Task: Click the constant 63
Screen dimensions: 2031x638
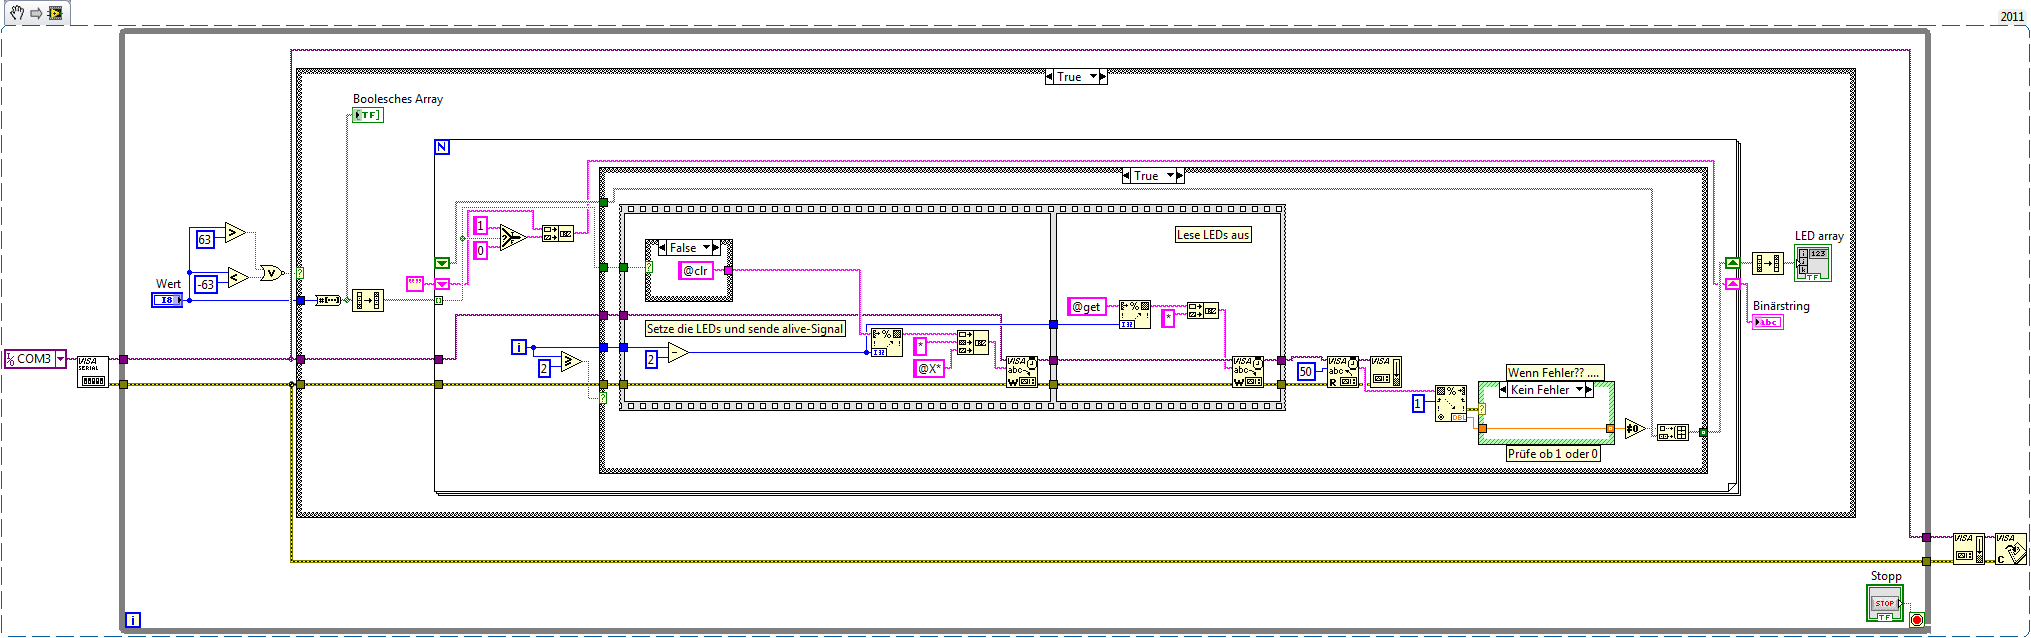Action: [204, 240]
